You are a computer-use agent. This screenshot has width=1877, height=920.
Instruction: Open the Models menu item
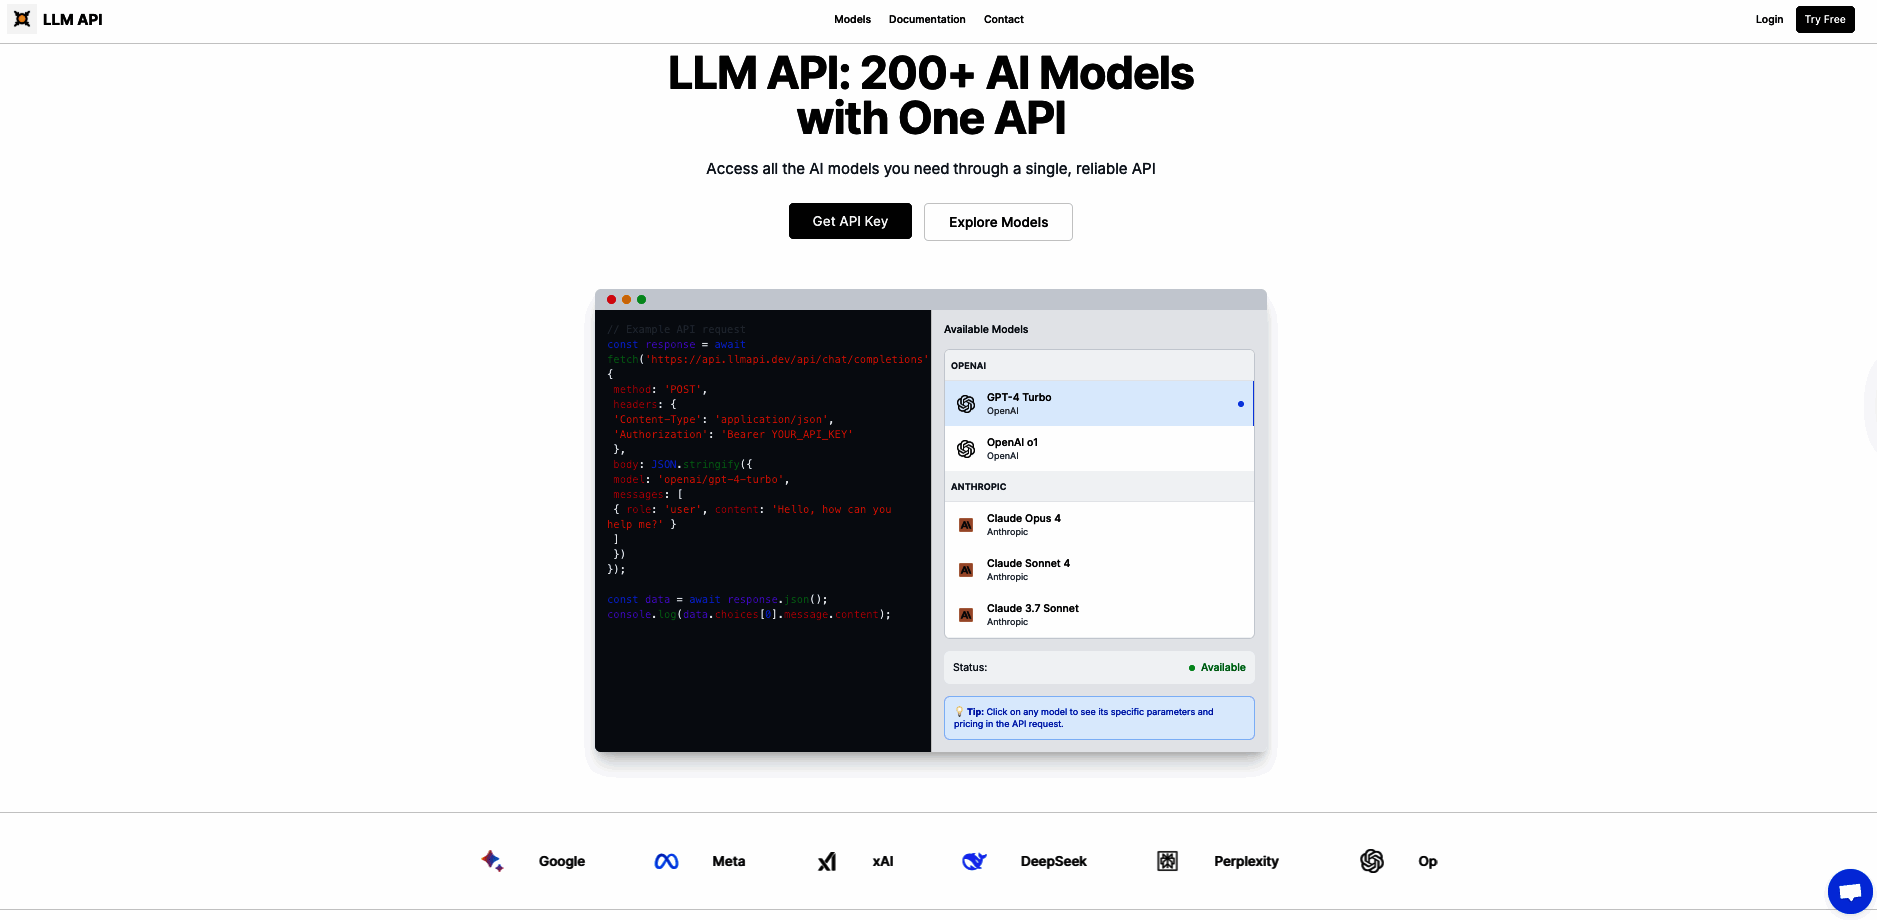tap(852, 19)
